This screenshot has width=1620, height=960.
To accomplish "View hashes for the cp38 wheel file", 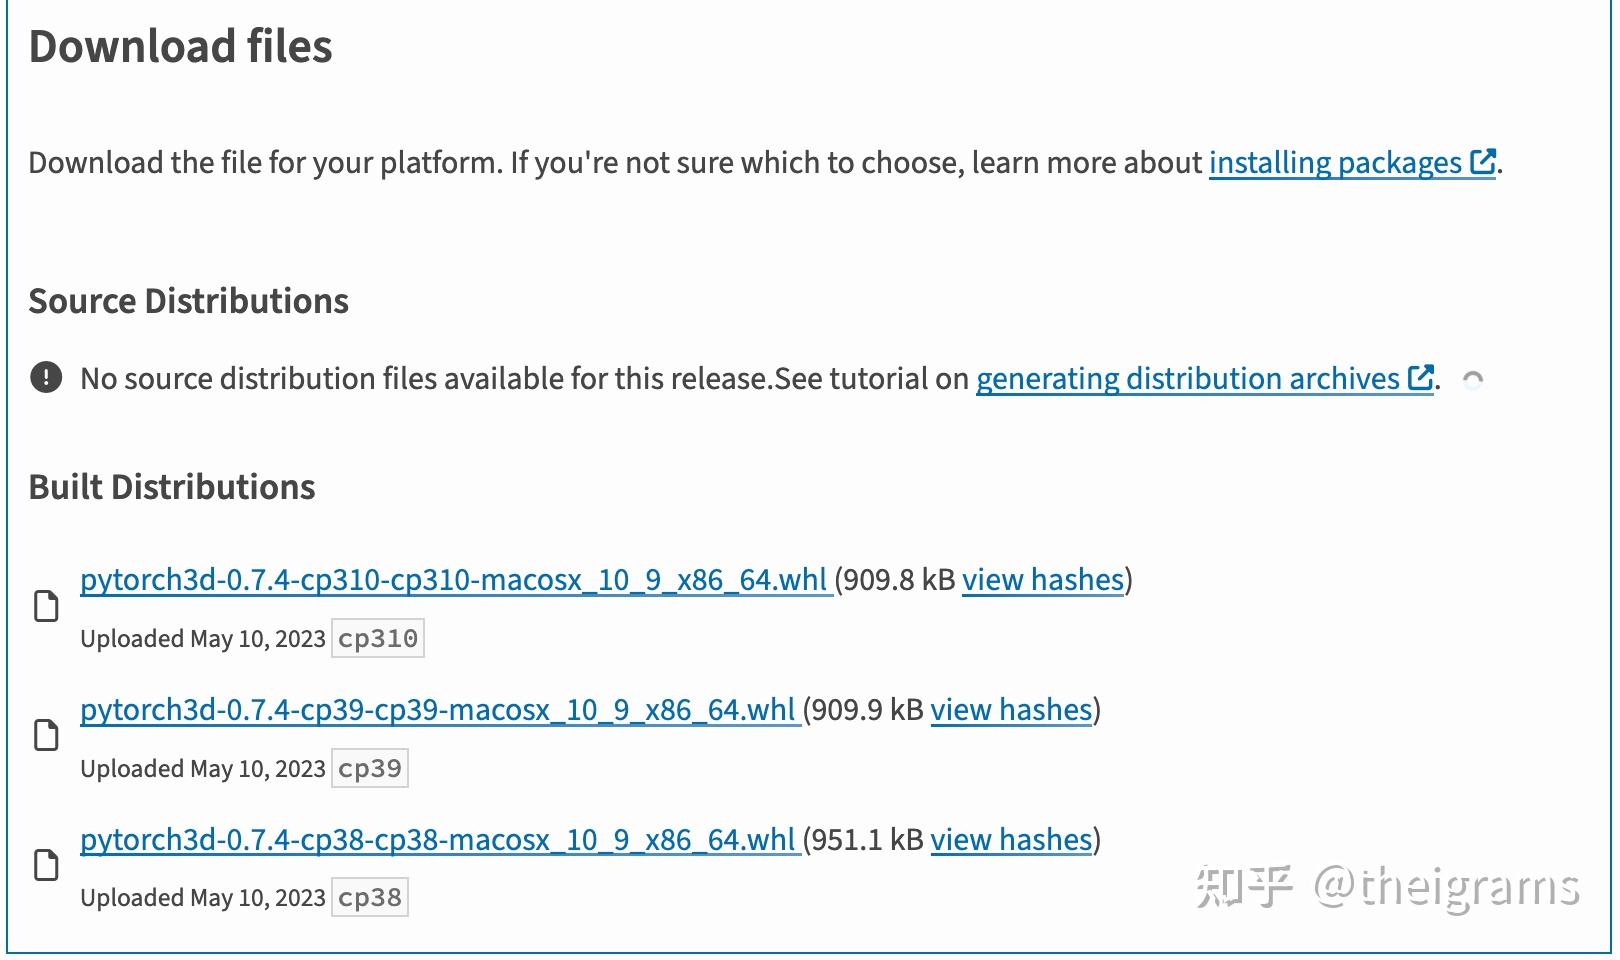I will click(x=1010, y=839).
